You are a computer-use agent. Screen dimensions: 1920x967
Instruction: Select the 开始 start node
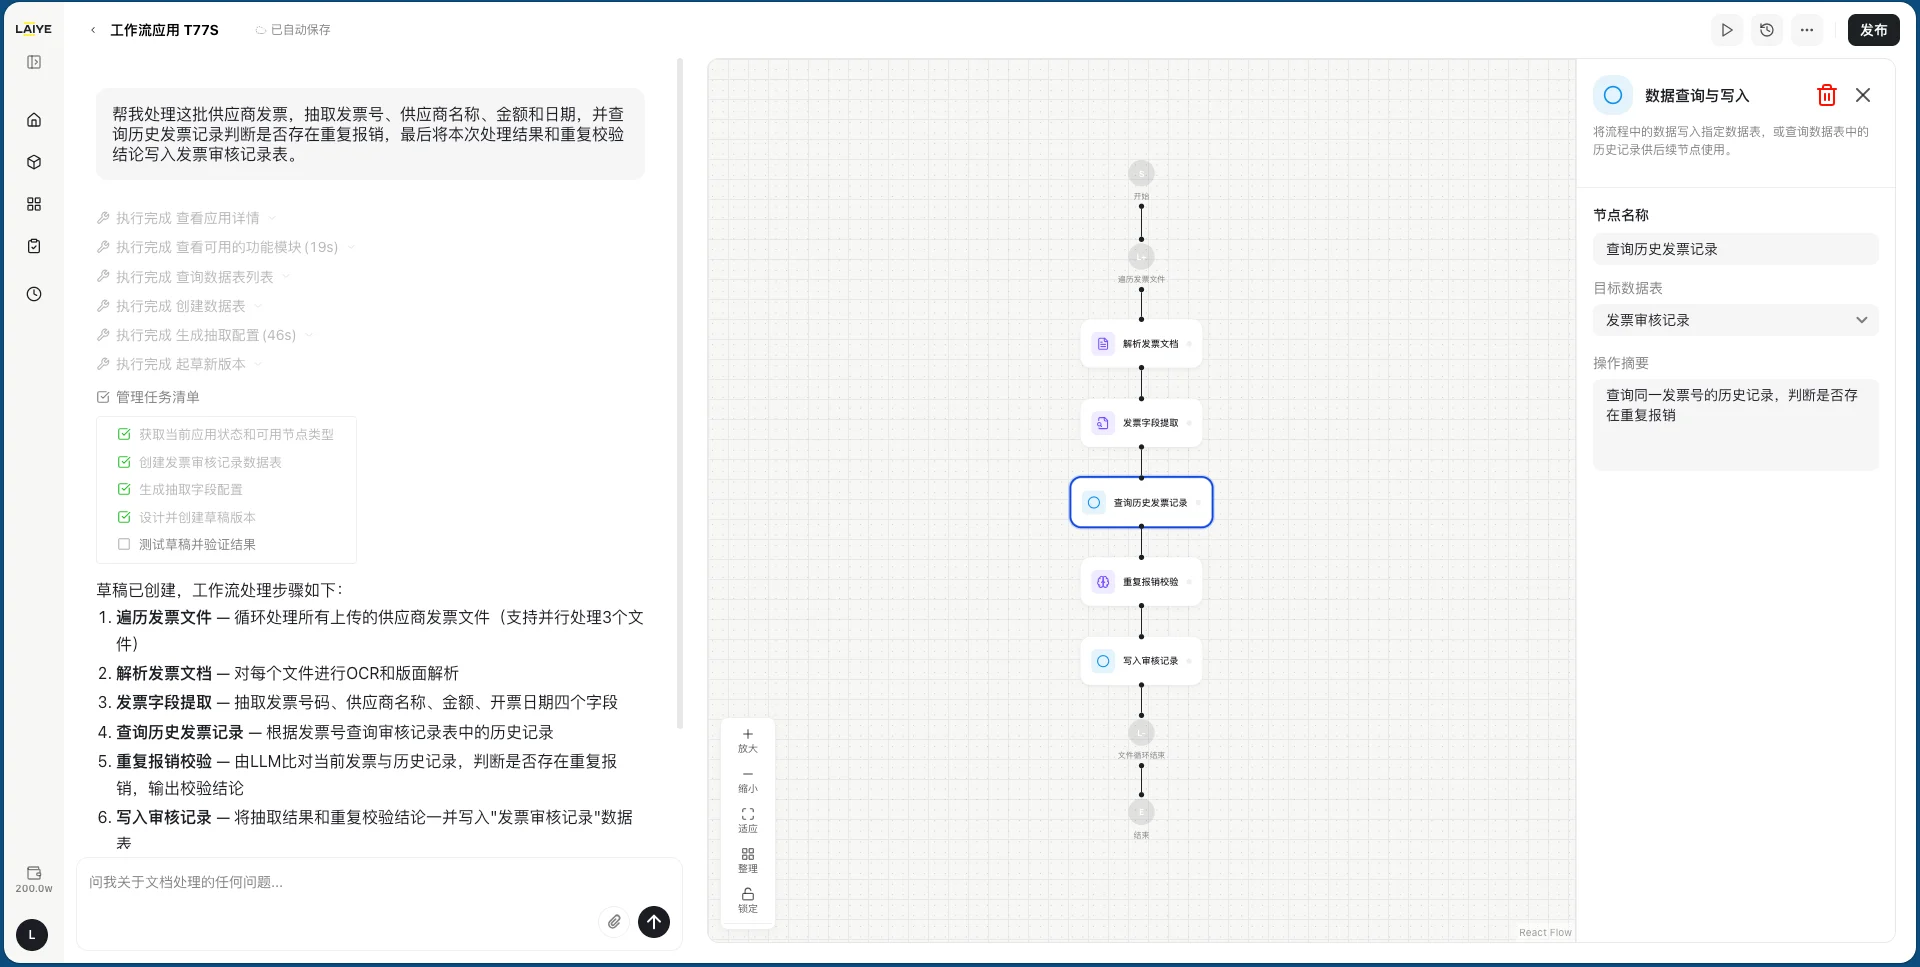[x=1141, y=174]
